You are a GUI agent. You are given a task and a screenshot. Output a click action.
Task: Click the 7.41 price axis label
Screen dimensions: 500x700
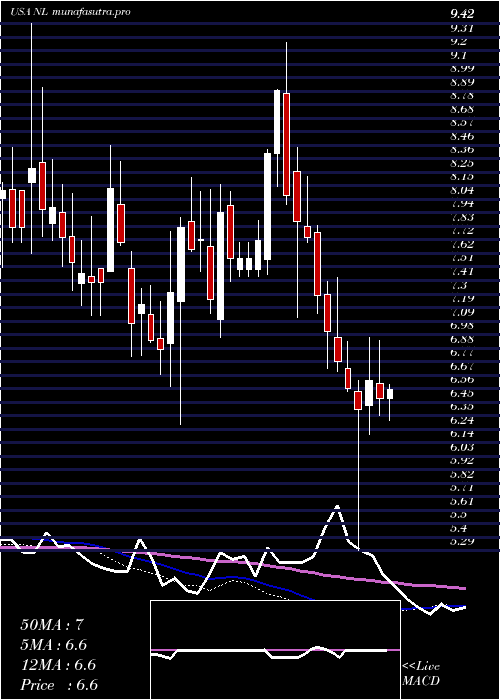(462, 271)
